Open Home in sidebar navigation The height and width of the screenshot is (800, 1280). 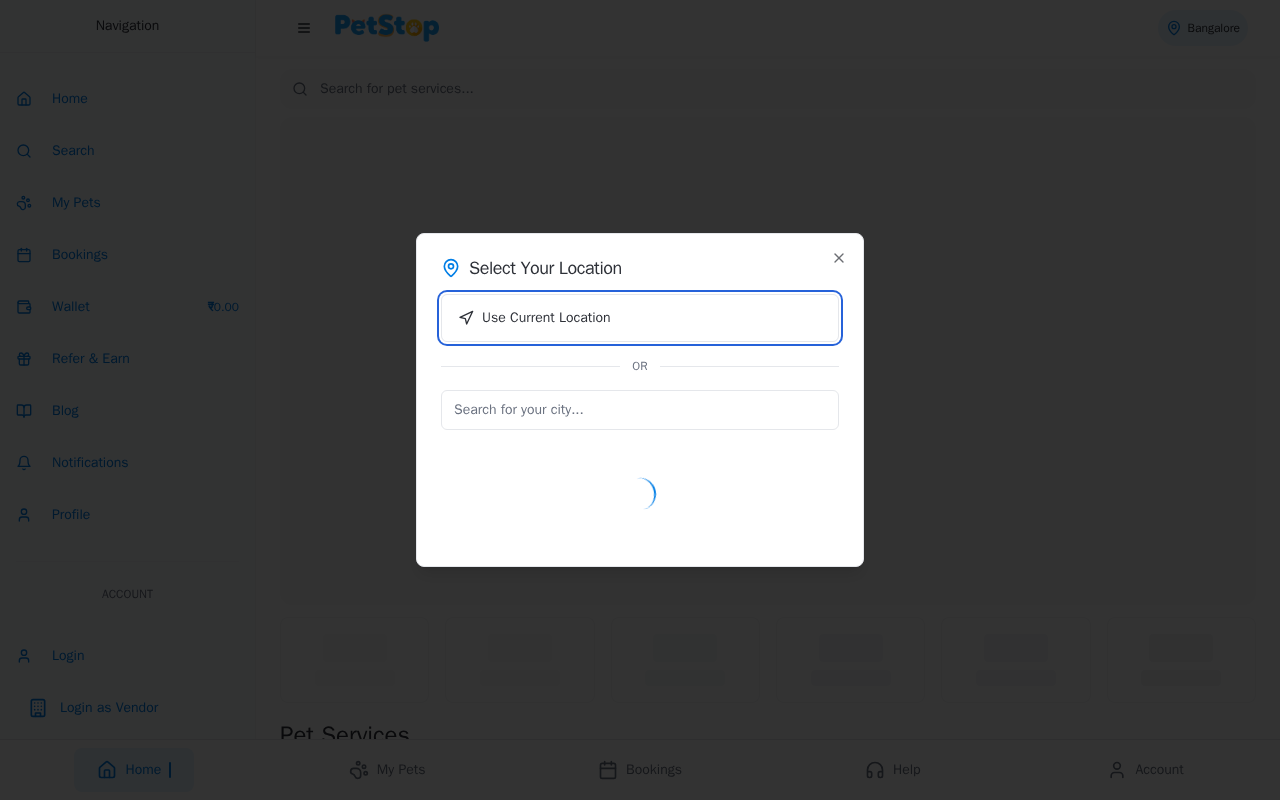click(70, 99)
